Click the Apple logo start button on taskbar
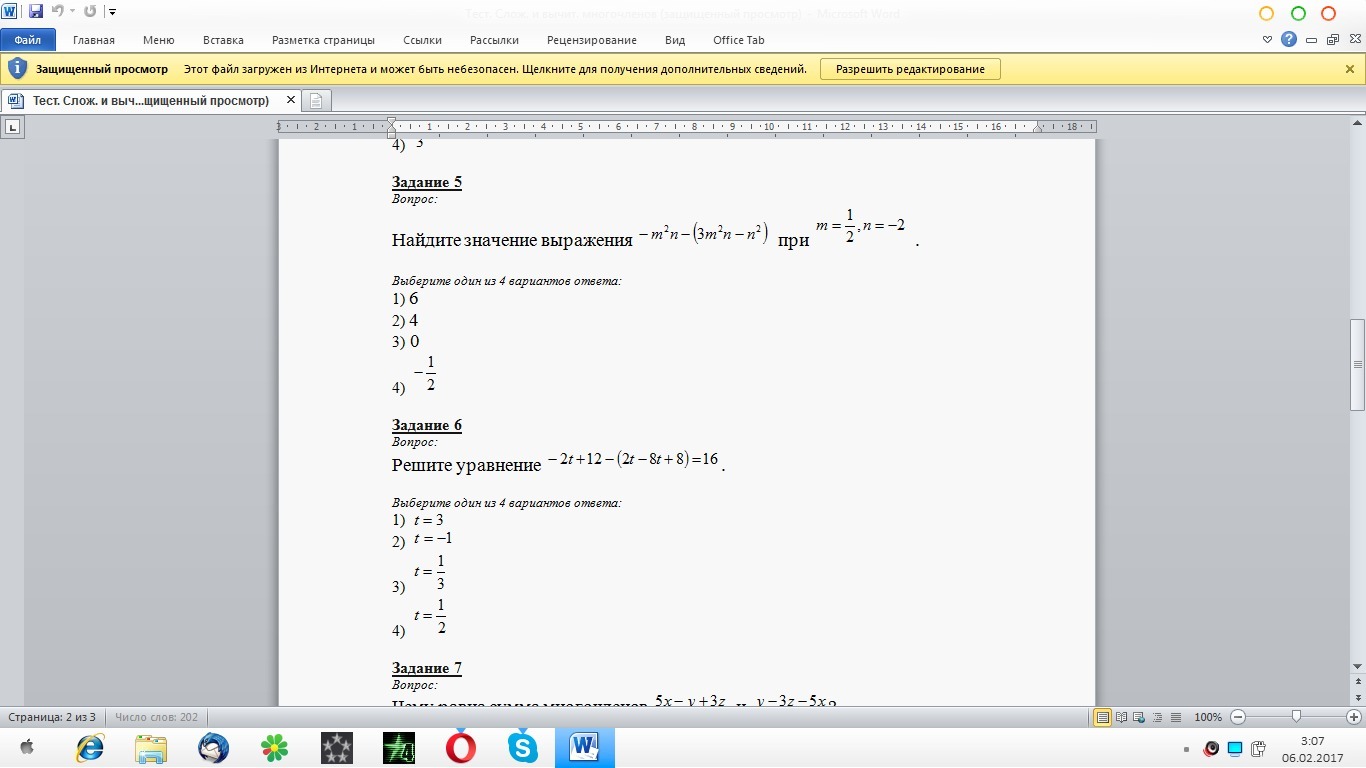1366x768 pixels. [27, 747]
